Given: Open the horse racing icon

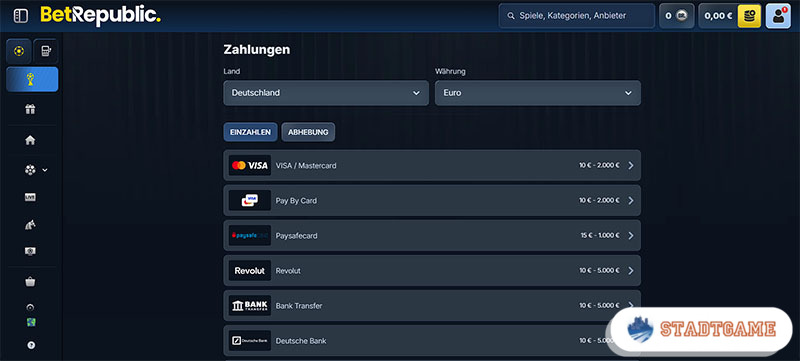Looking at the screenshot, I should click(x=31, y=224).
